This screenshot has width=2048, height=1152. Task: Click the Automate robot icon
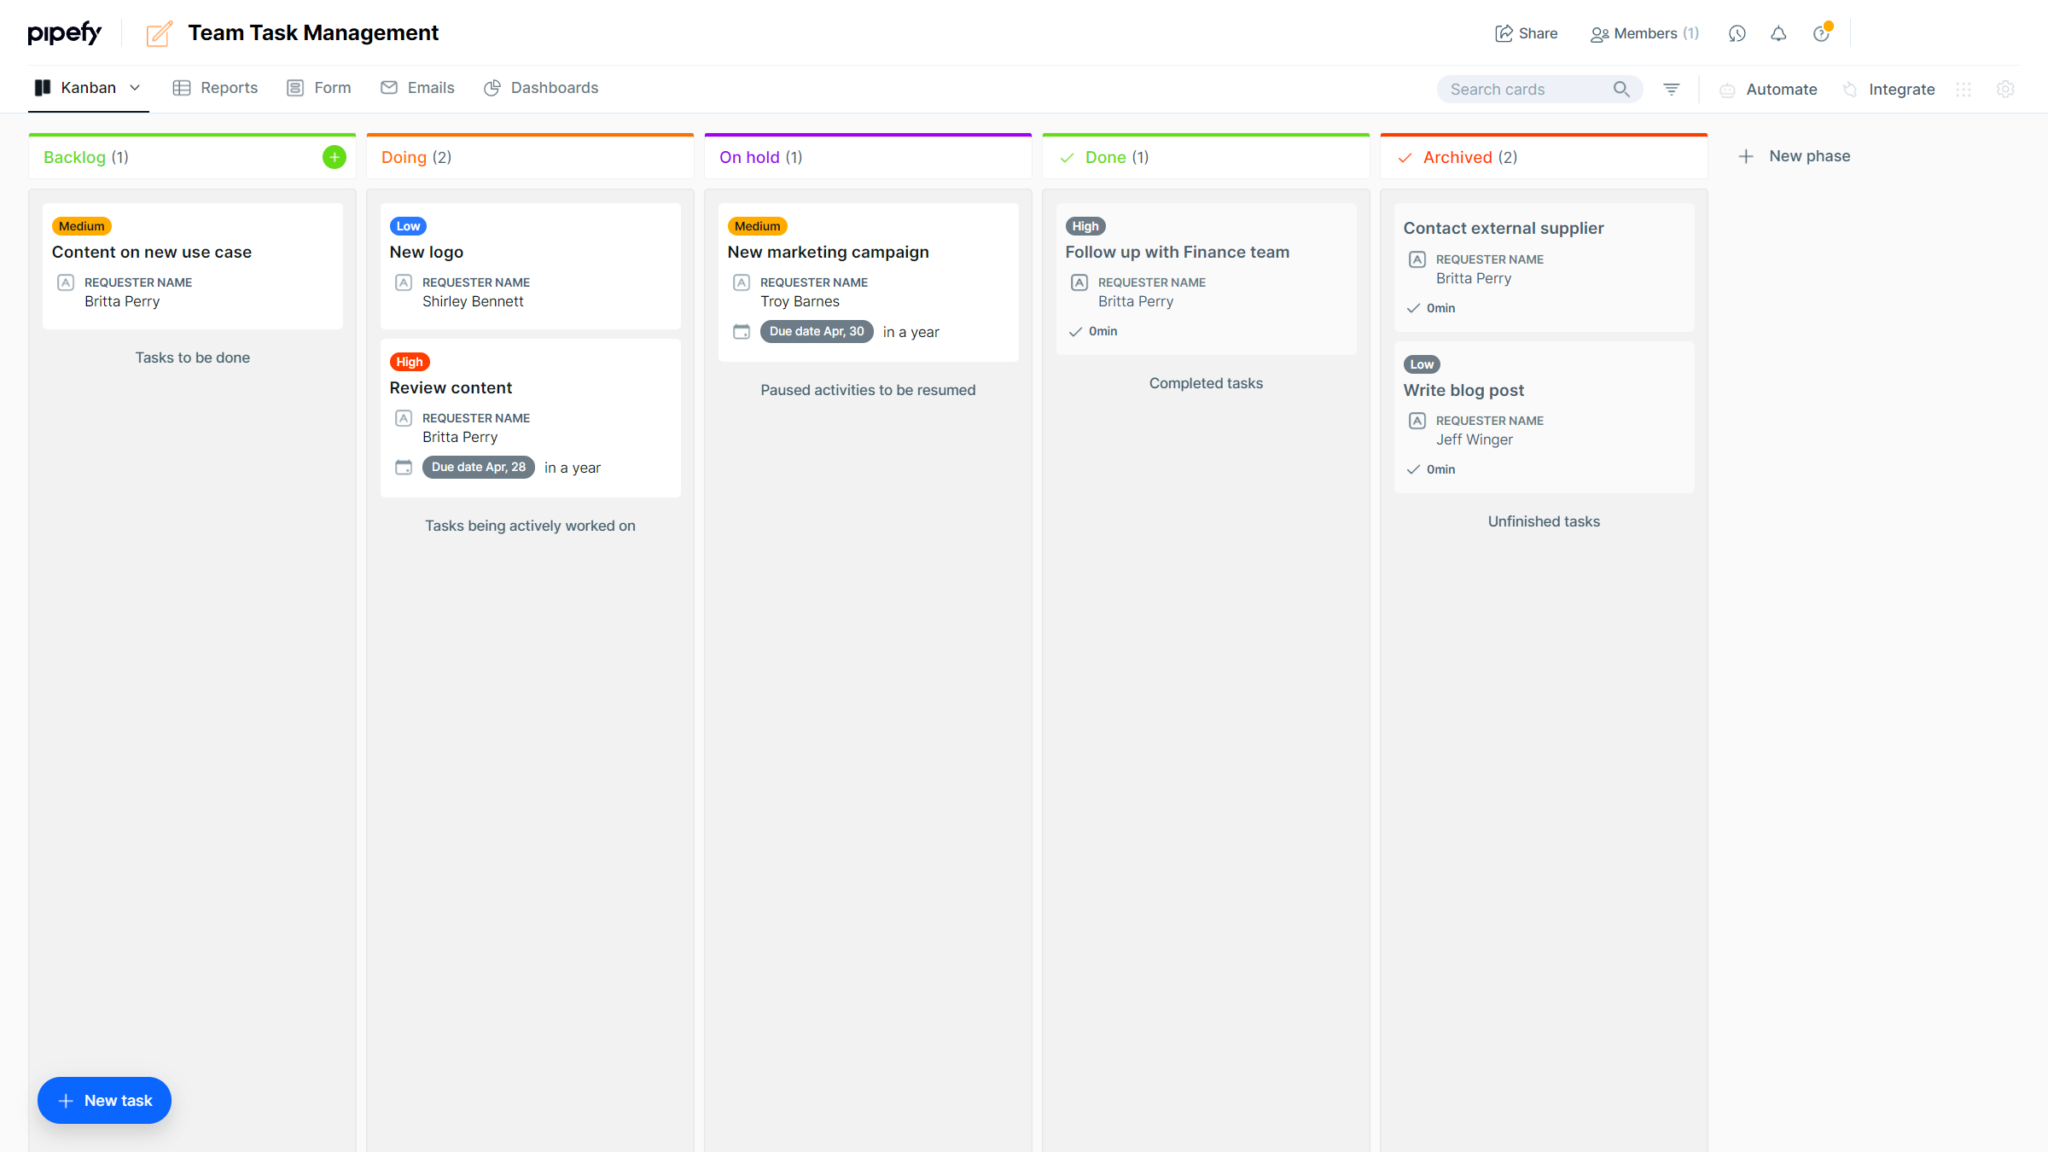tap(1727, 89)
